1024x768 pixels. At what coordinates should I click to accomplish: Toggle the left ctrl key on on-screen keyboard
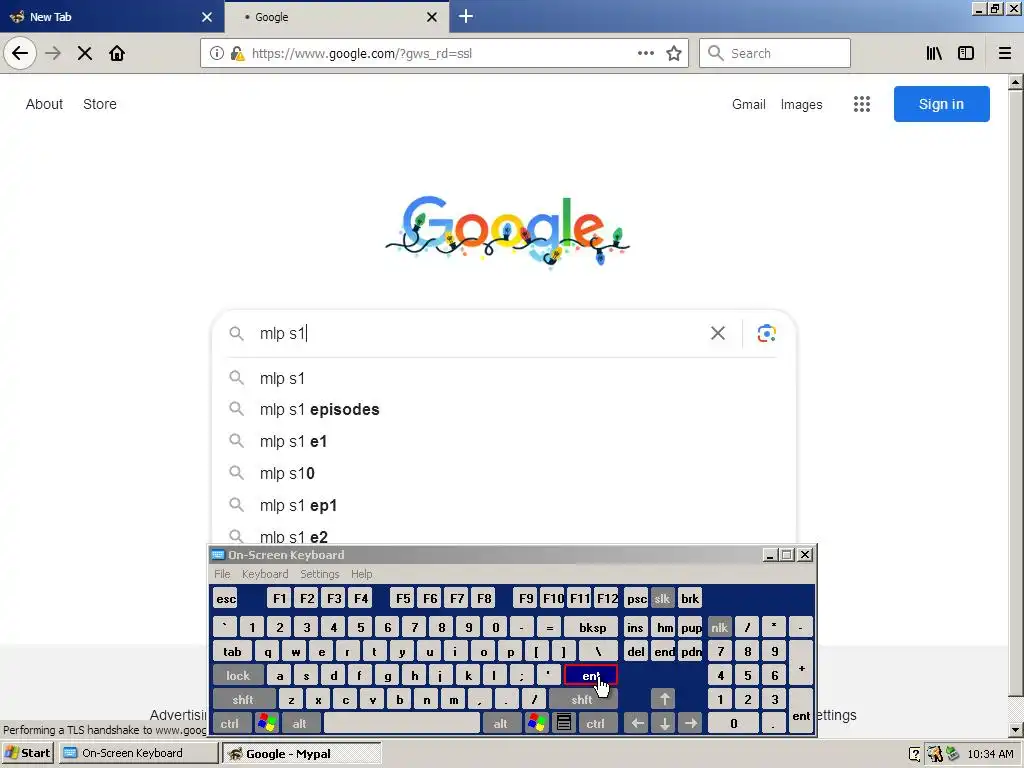(230, 723)
